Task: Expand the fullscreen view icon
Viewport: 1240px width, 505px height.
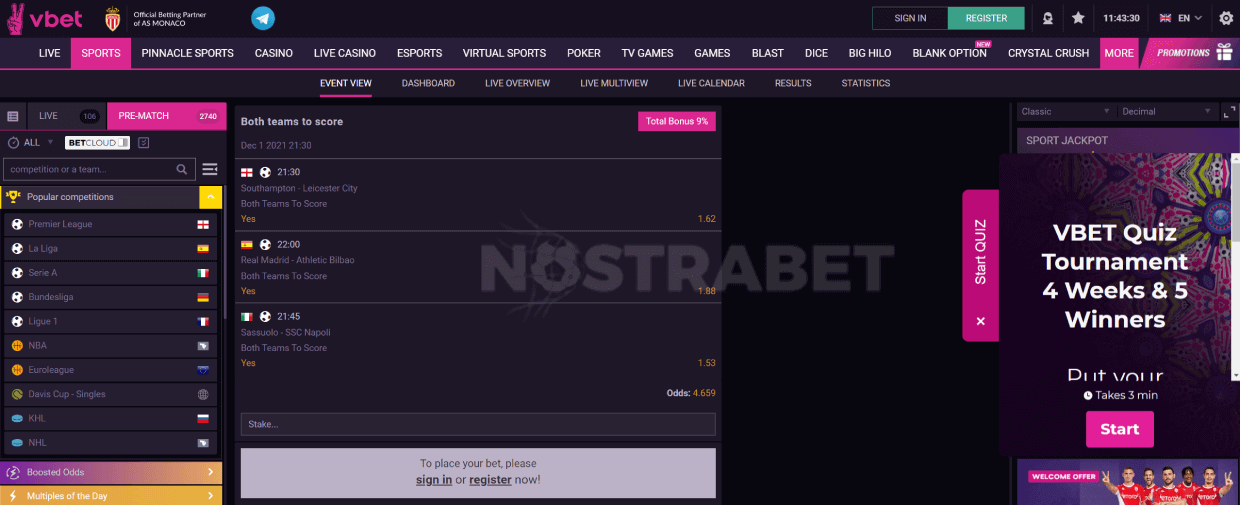Action: pos(1228,111)
